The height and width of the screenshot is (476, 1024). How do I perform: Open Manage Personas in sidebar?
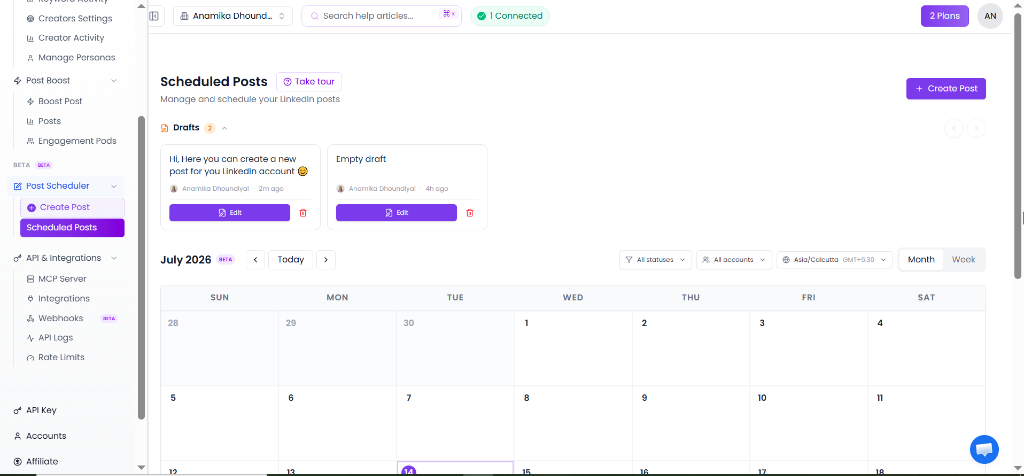71,57
